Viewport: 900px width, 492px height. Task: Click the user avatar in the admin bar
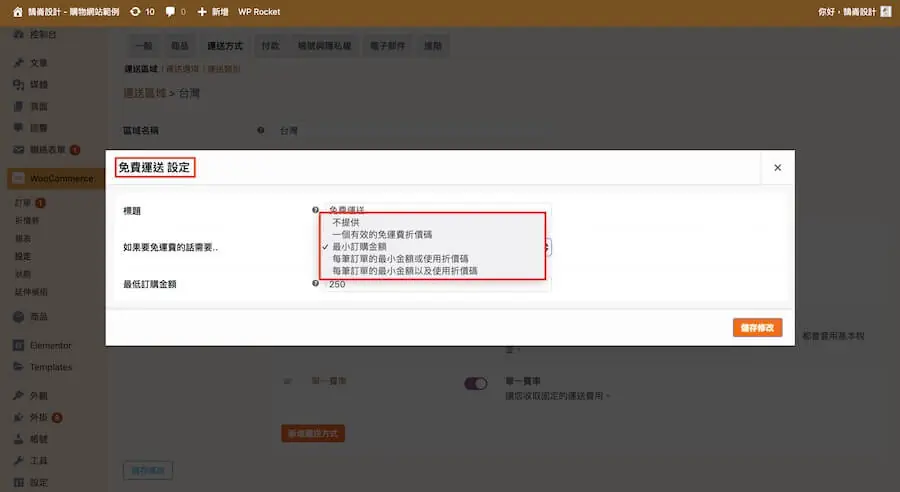point(886,11)
